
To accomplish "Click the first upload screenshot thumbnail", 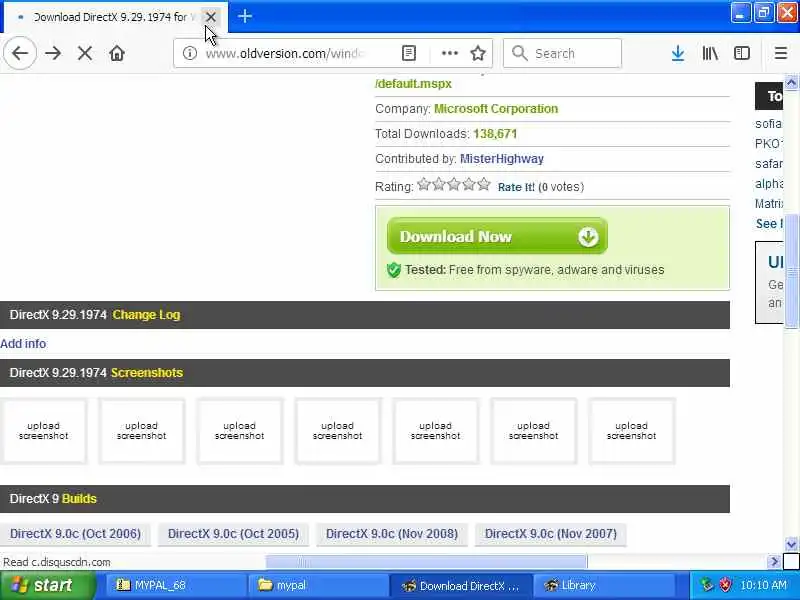I will 43,431.
